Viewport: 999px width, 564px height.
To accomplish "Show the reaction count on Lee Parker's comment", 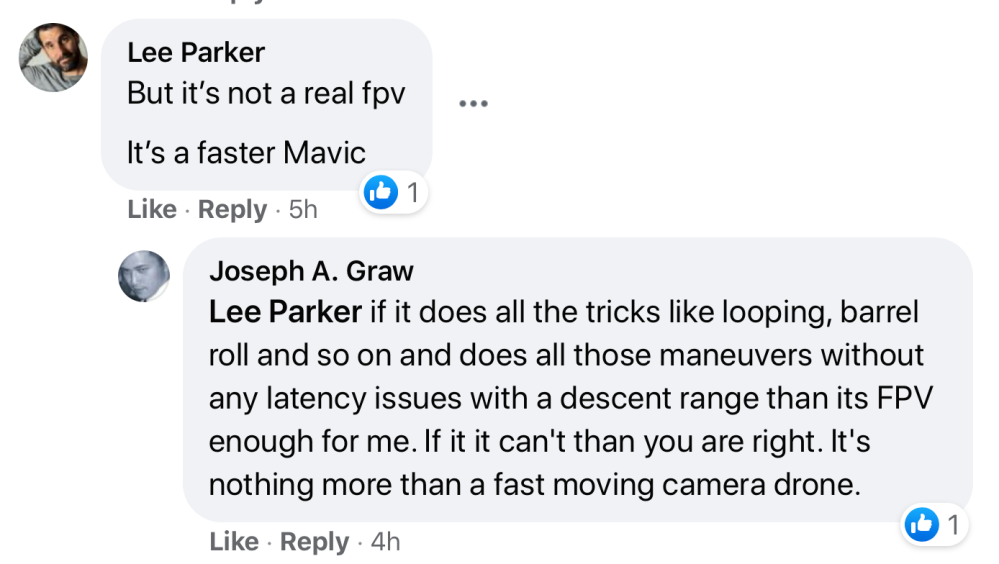I will 411,192.
